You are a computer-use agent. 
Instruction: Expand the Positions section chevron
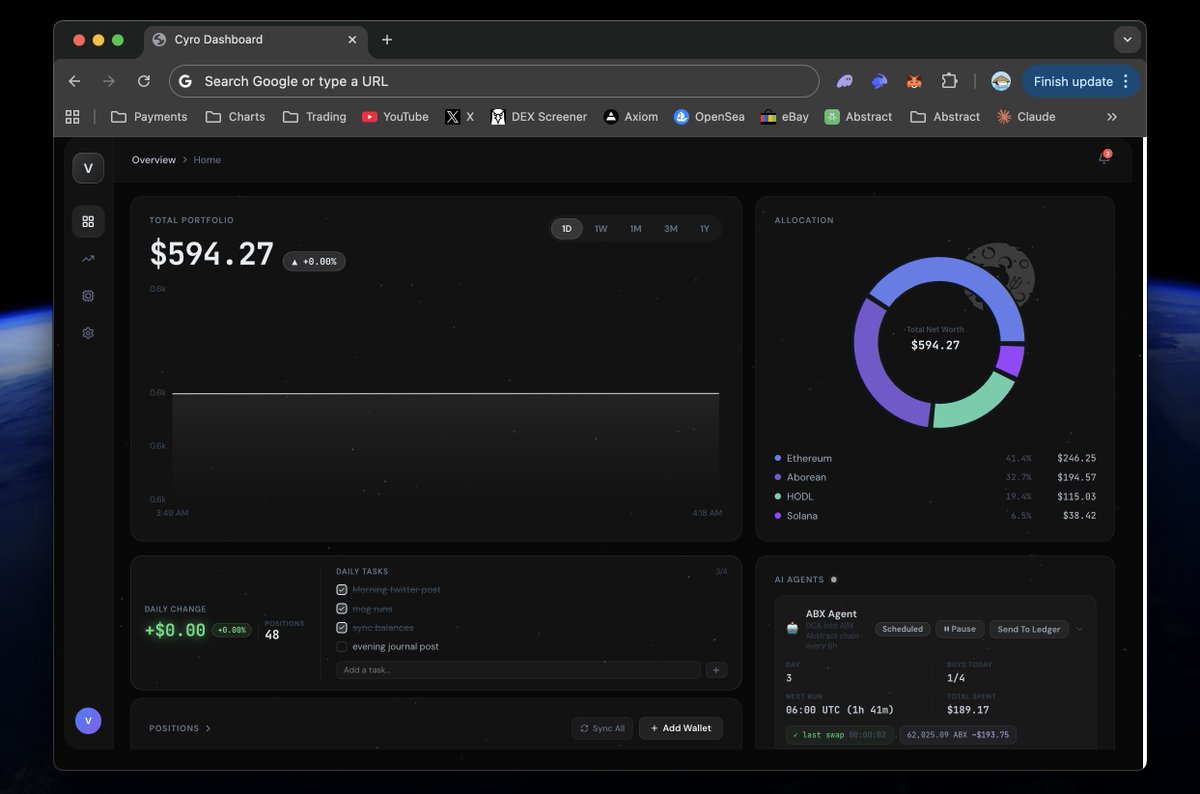208,728
